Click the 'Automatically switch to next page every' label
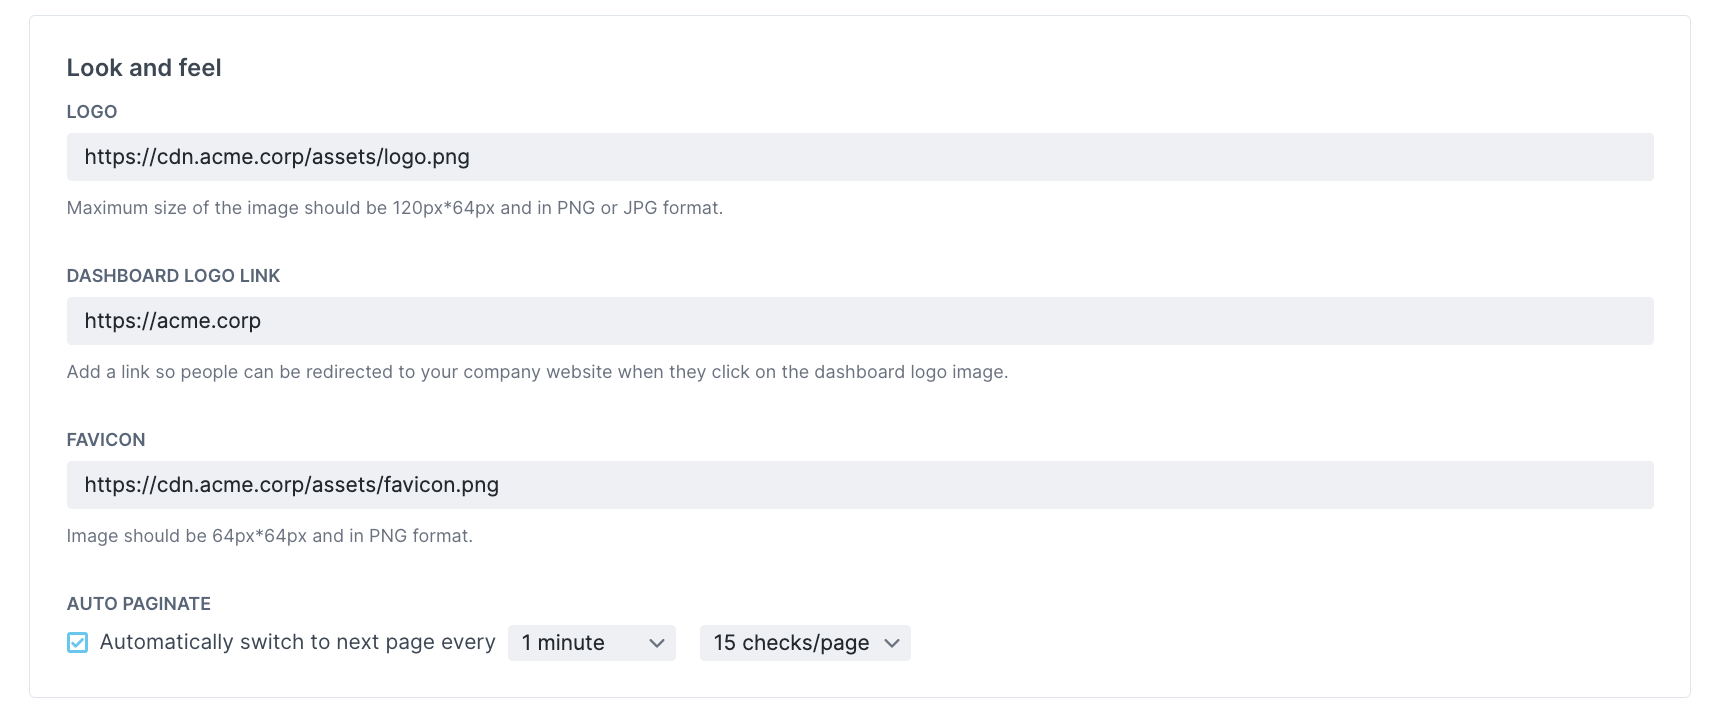The image size is (1714, 722). click(297, 643)
